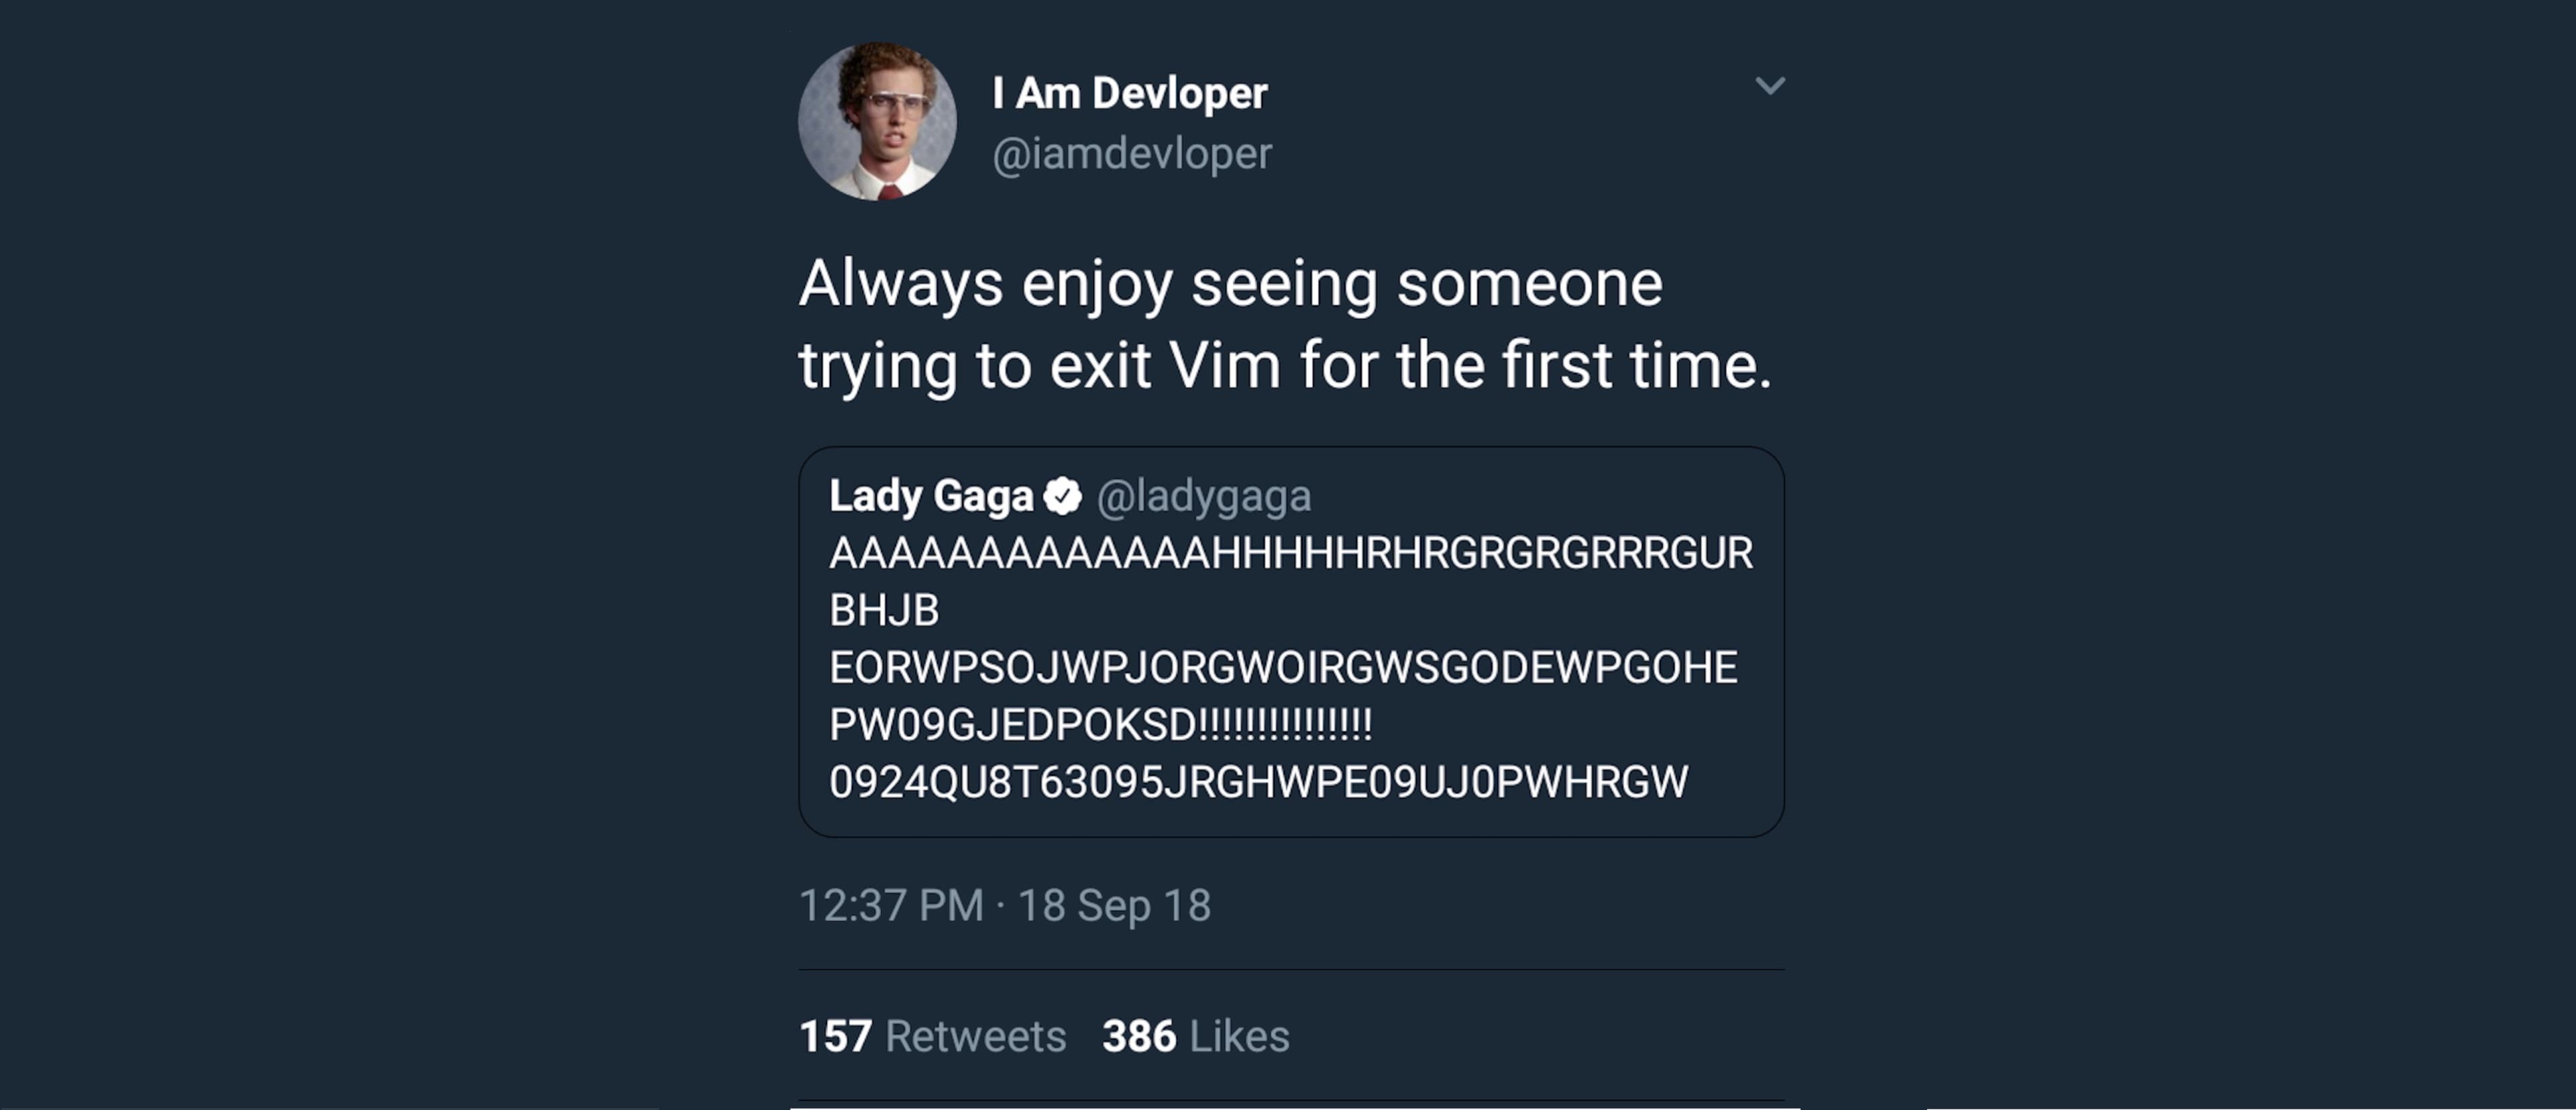This screenshot has height=1110, width=2576.
Task: Click the Retweets label
Action: click(x=975, y=1036)
